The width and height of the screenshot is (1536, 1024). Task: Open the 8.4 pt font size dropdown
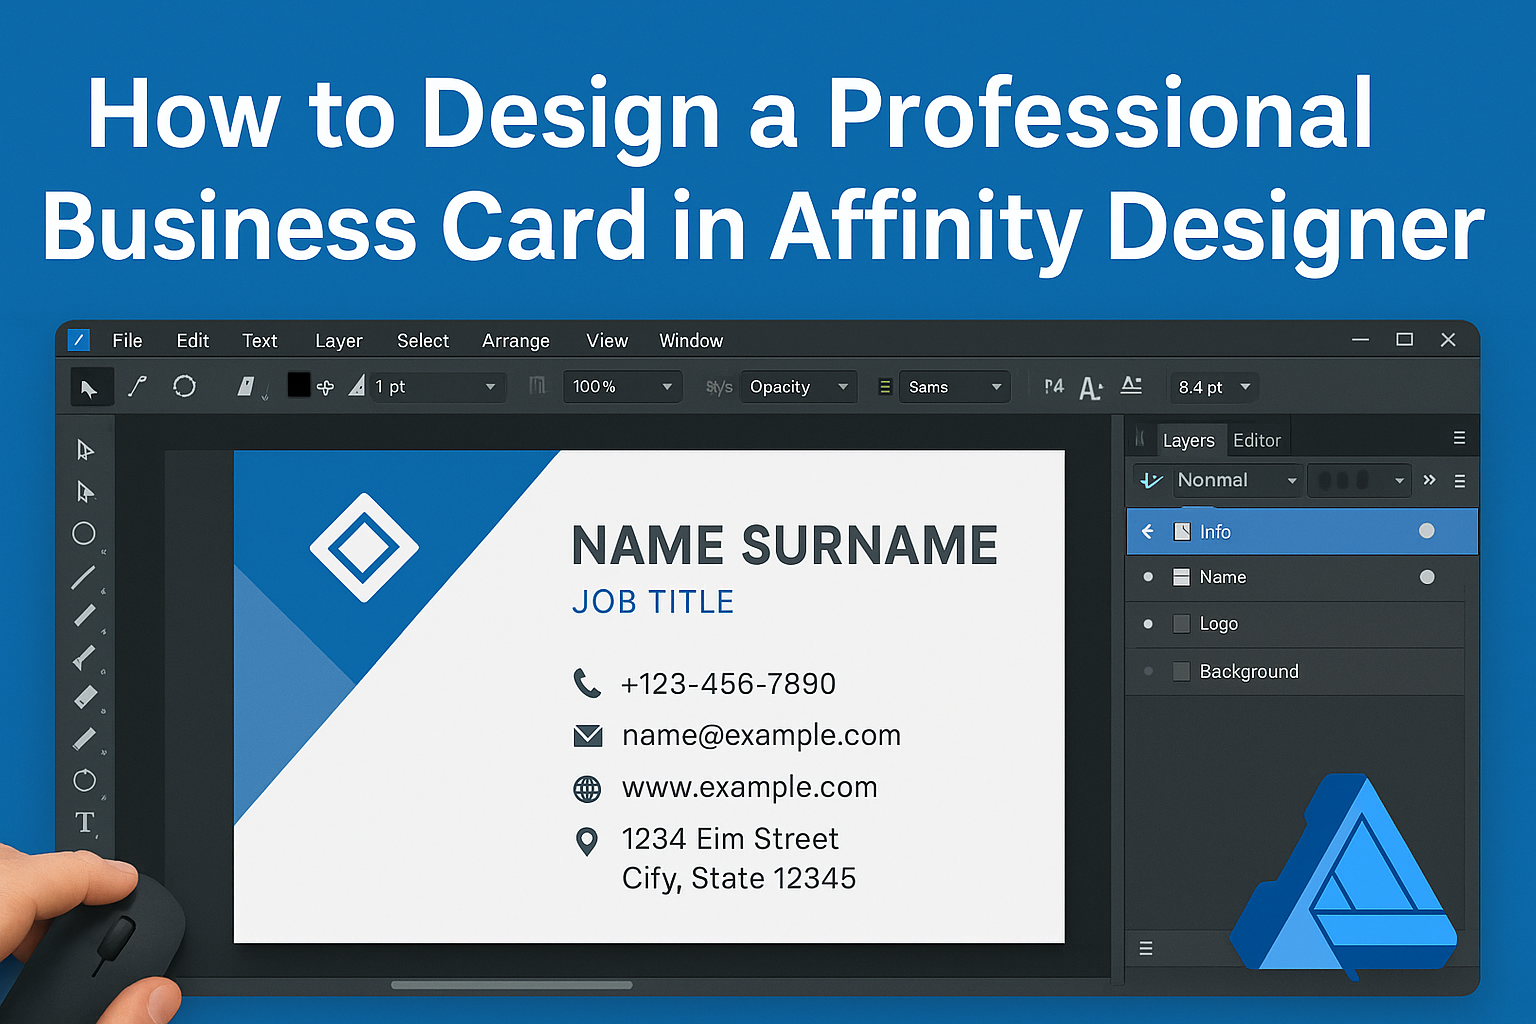tap(1214, 387)
